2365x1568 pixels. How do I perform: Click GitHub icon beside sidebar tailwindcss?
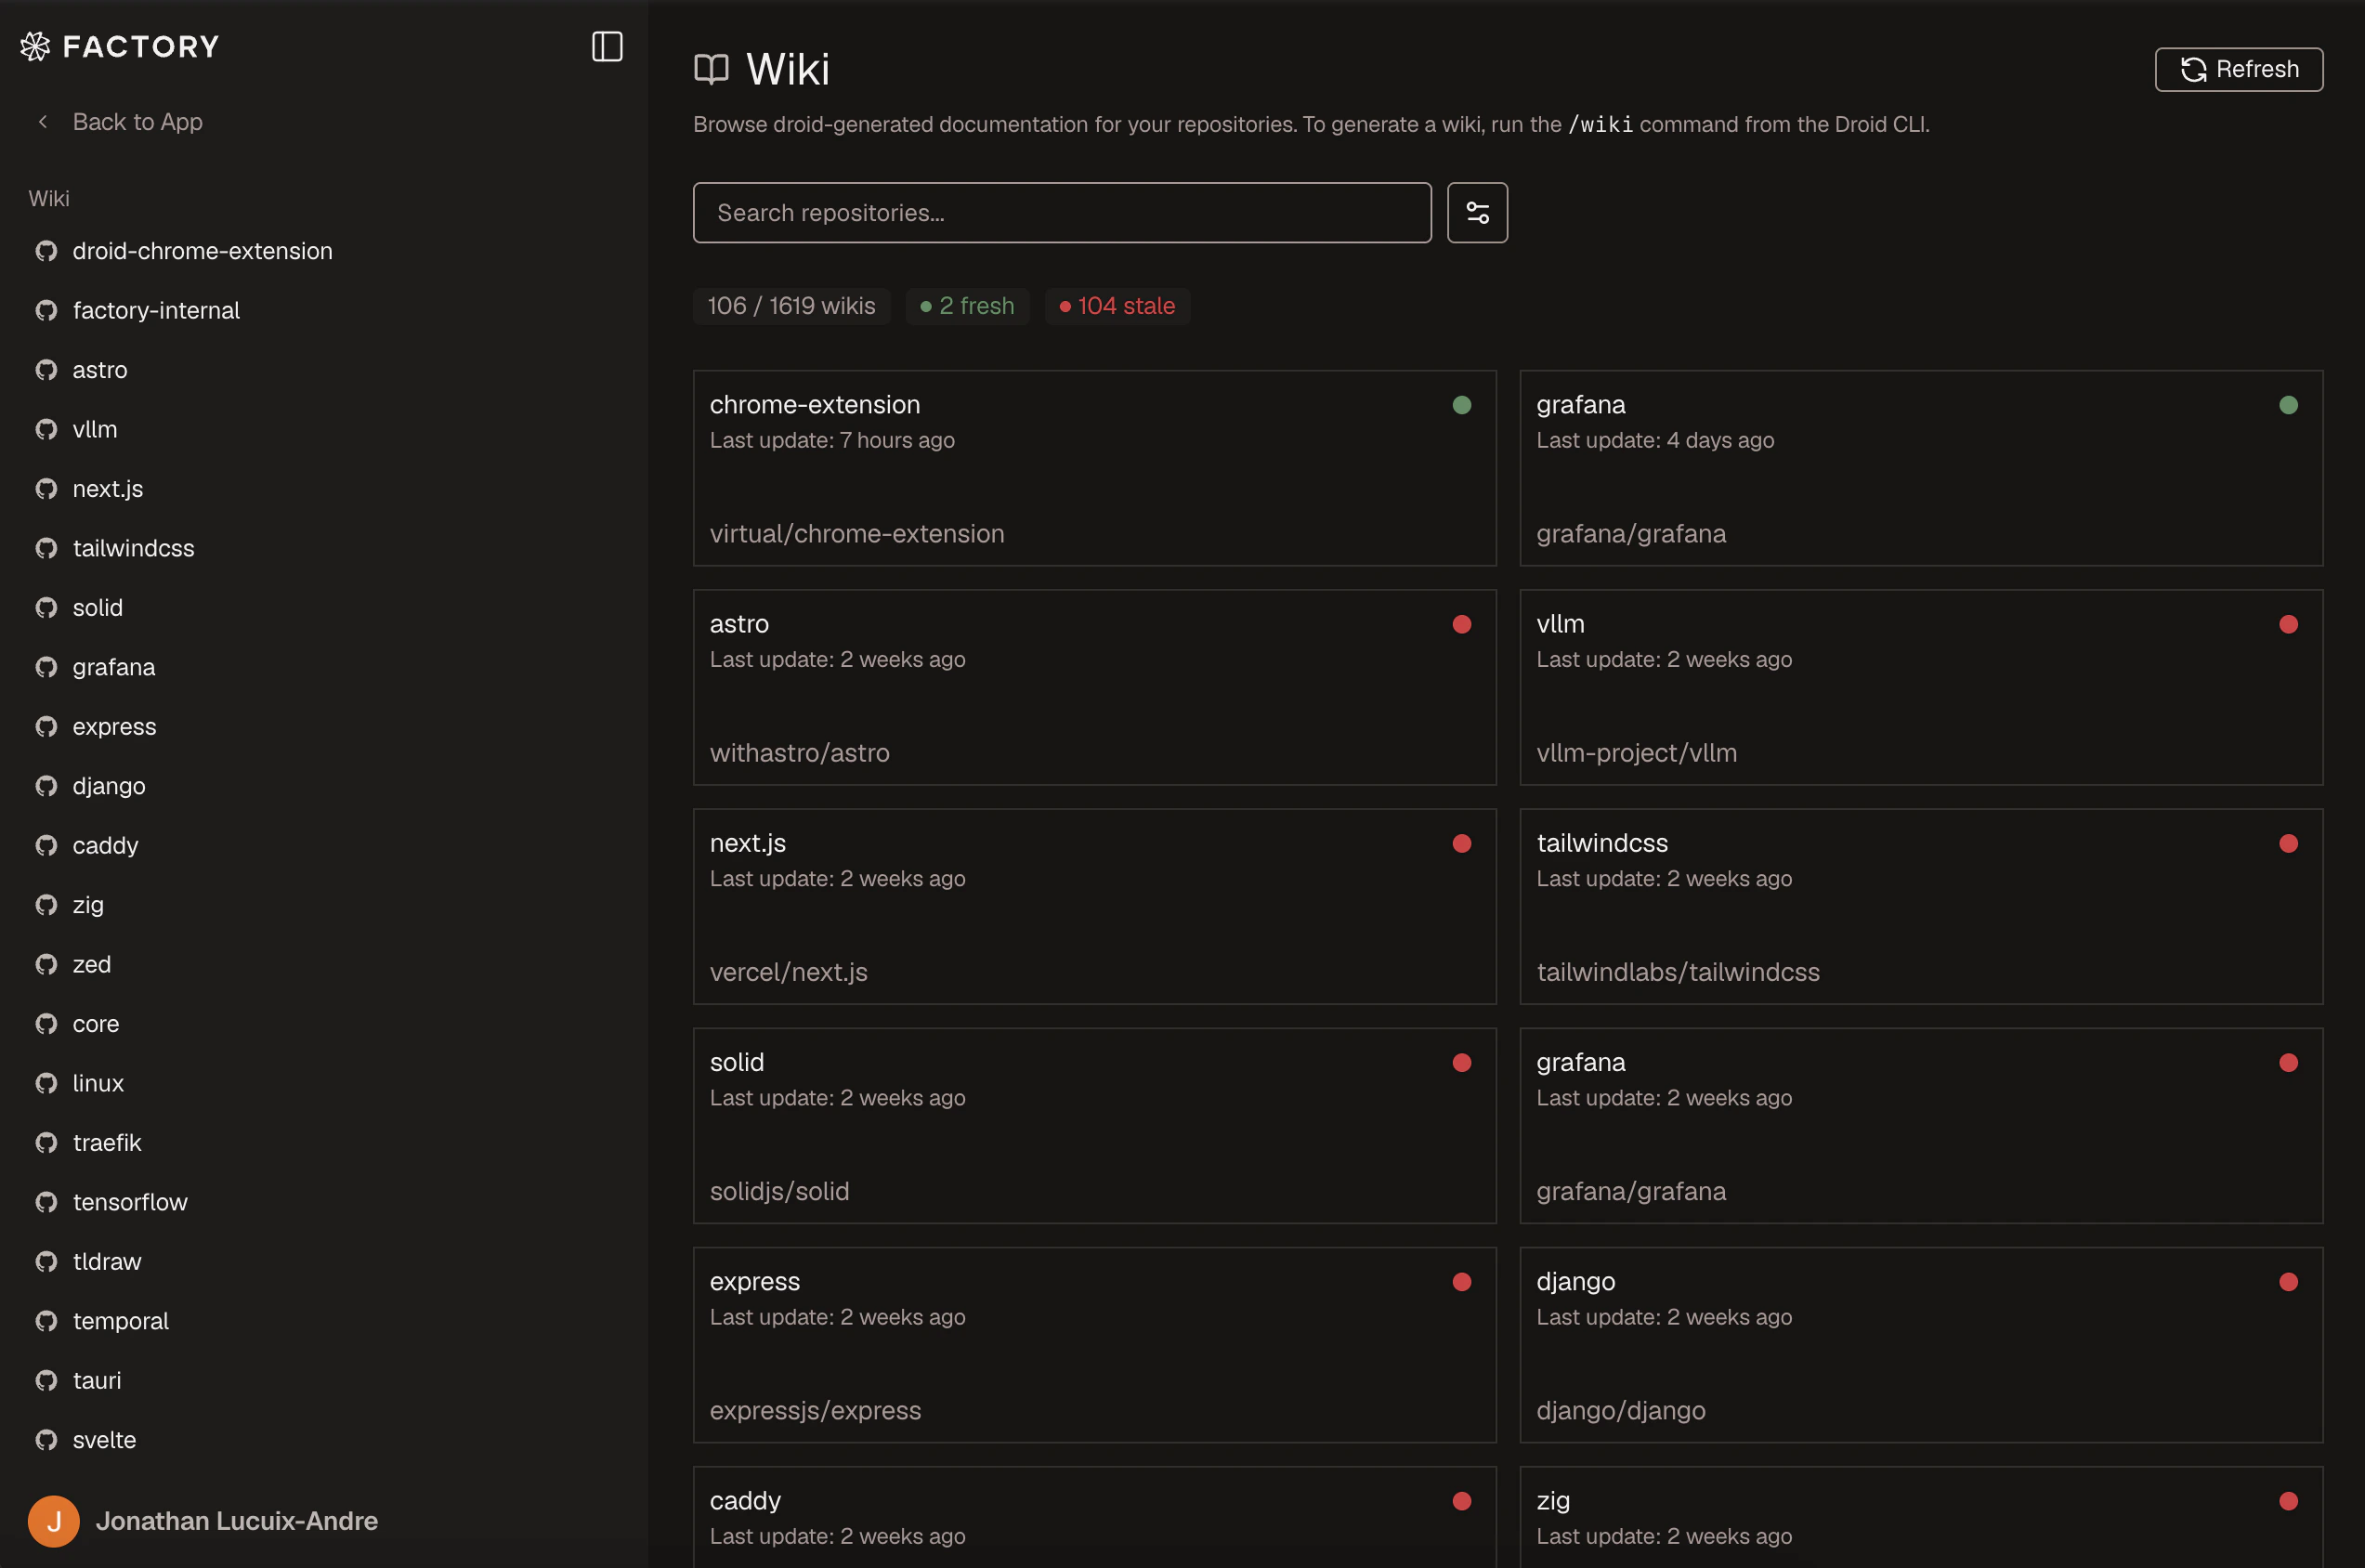coord(46,548)
